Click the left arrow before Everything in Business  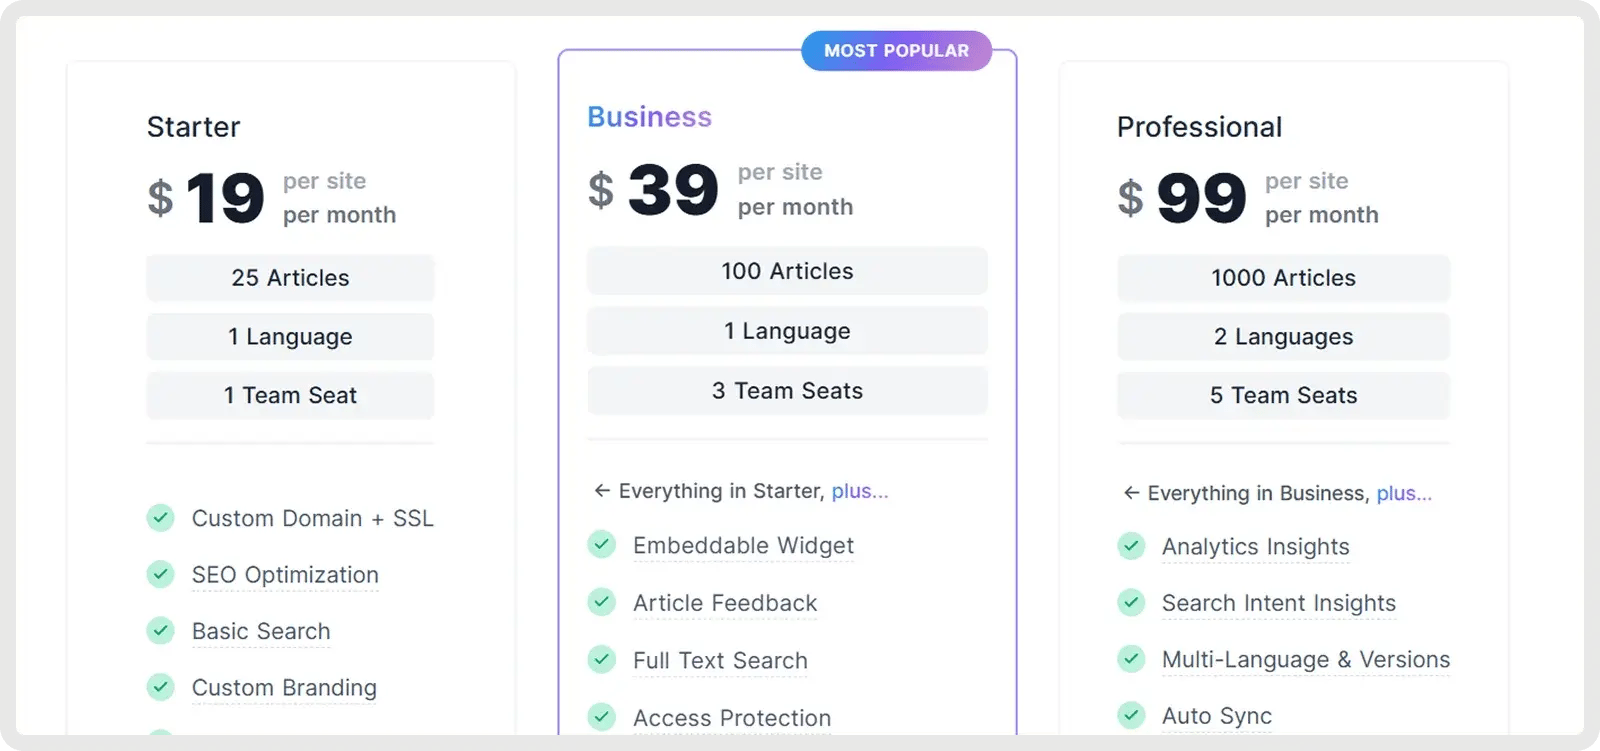(x=1131, y=493)
